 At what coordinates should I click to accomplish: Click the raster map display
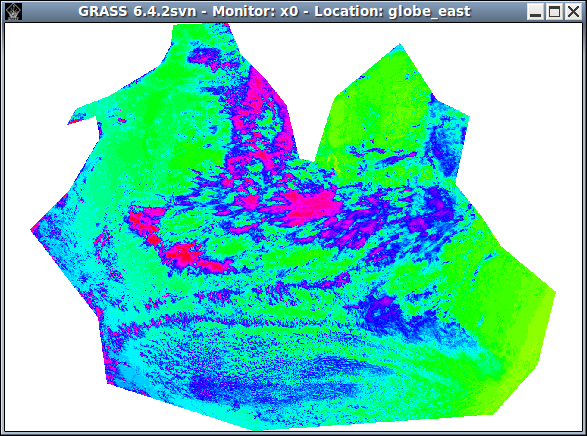[294, 227]
